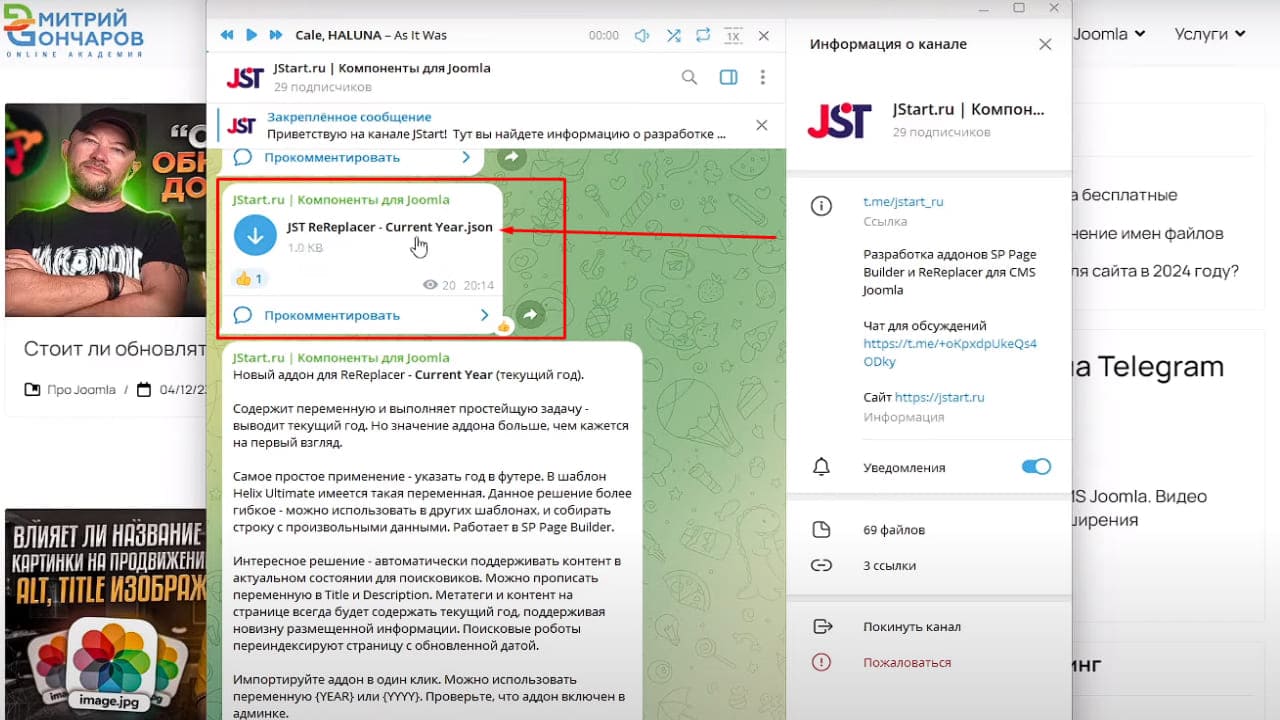Open the bearded man article thumbnail on website
Screen dimensions: 1280x720
(105, 210)
